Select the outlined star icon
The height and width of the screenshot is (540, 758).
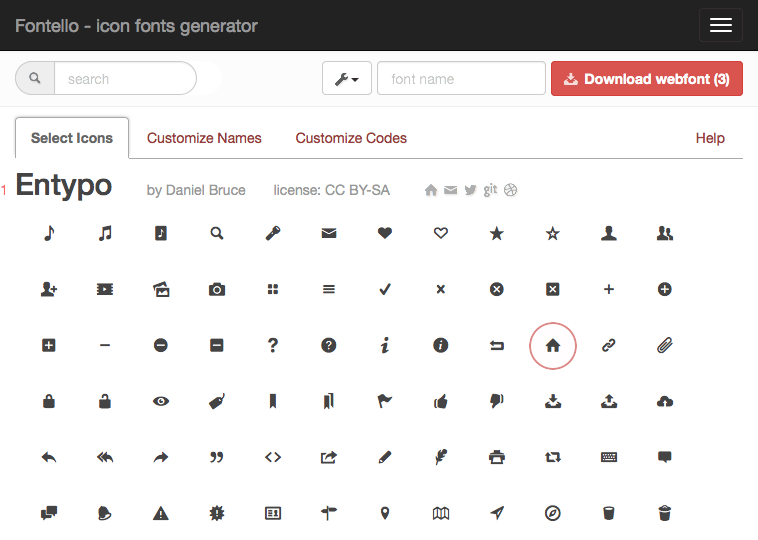pyautogui.click(x=553, y=234)
